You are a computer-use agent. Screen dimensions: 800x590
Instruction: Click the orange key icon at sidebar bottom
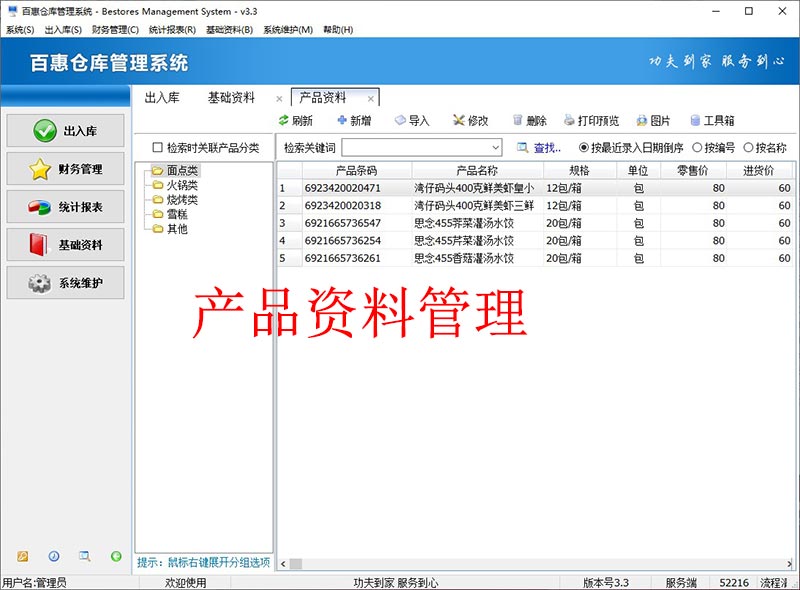point(22,556)
